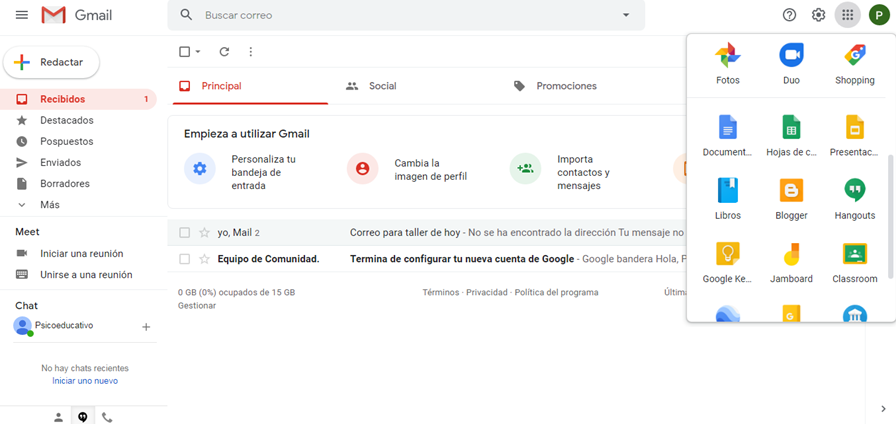Open the Settings gear icon
This screenshot has height=428, width=896.
[x=818, y=15]
